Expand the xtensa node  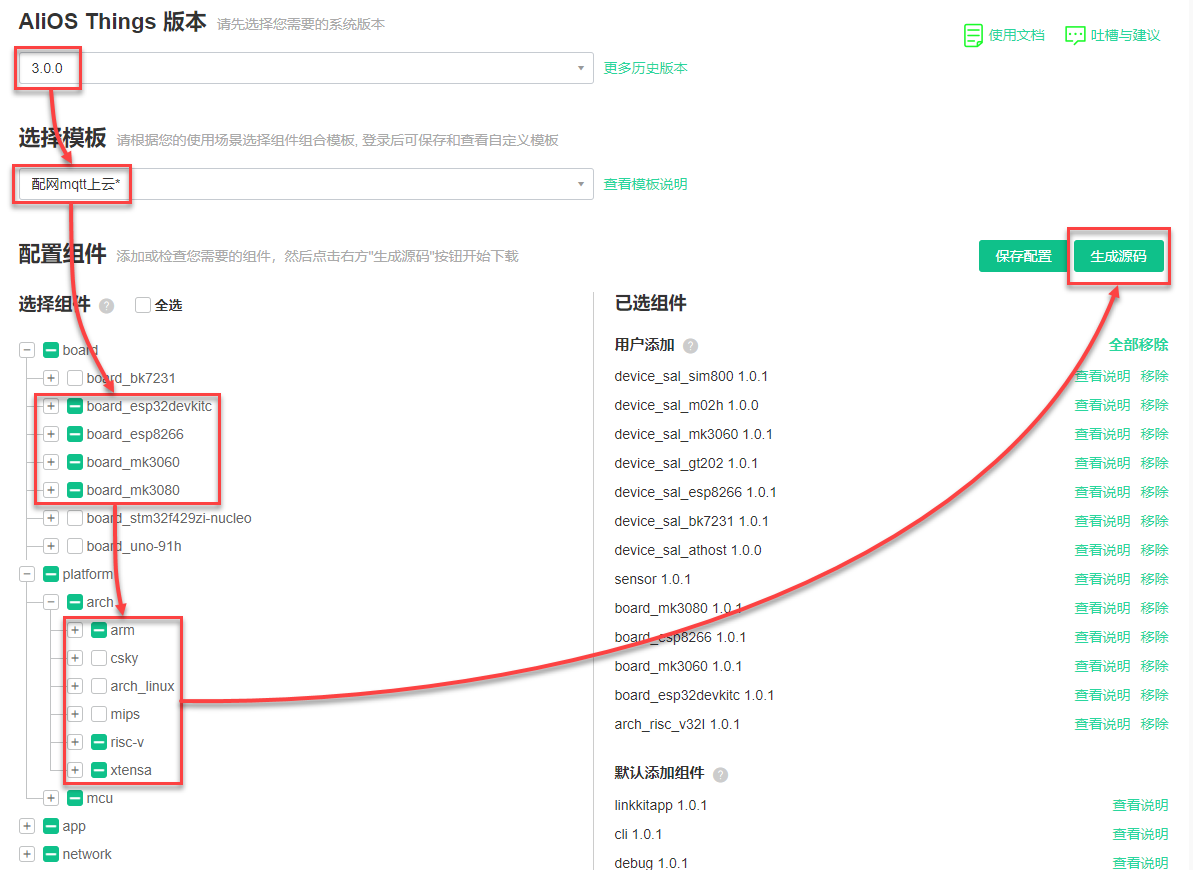coord(75,770)
